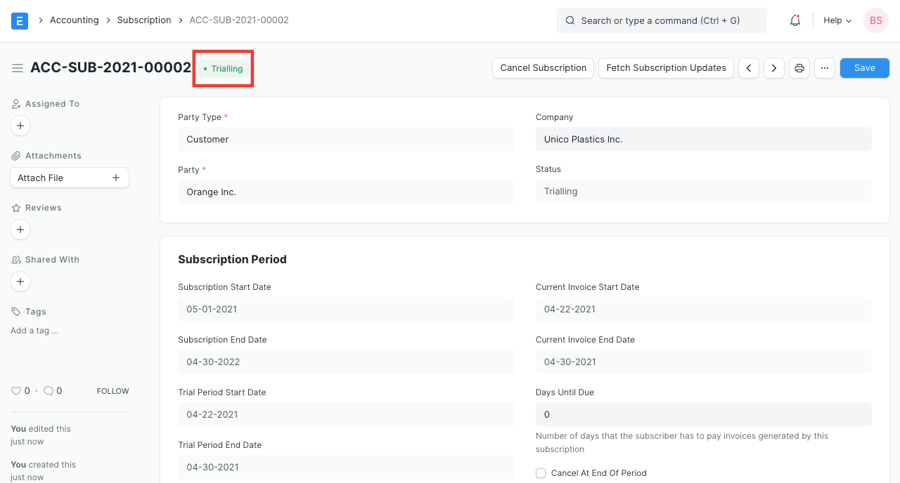Screen dimensions: 900x483
Task: Share document using Shared With plus
Action: 20,282
